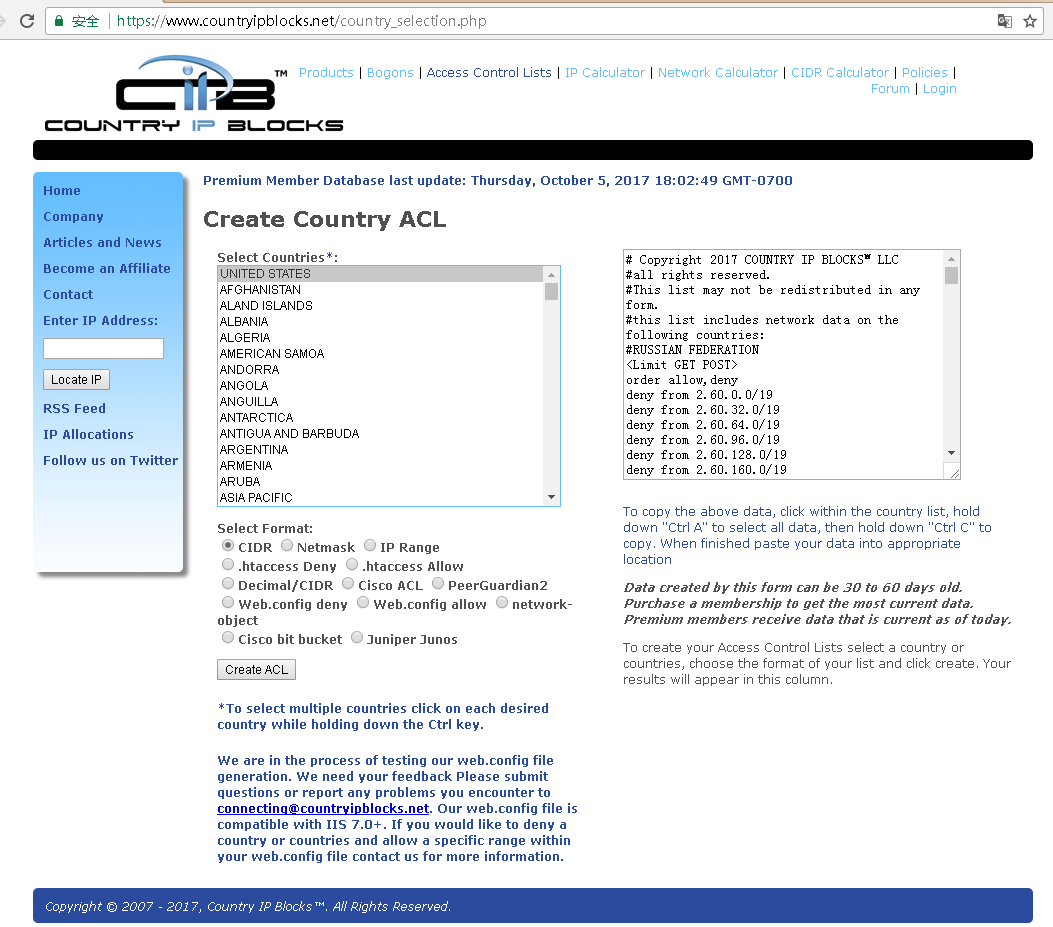Choose the Cisco ACL radio button
This screenshot has height=927, width=1053.
point(348,584)
